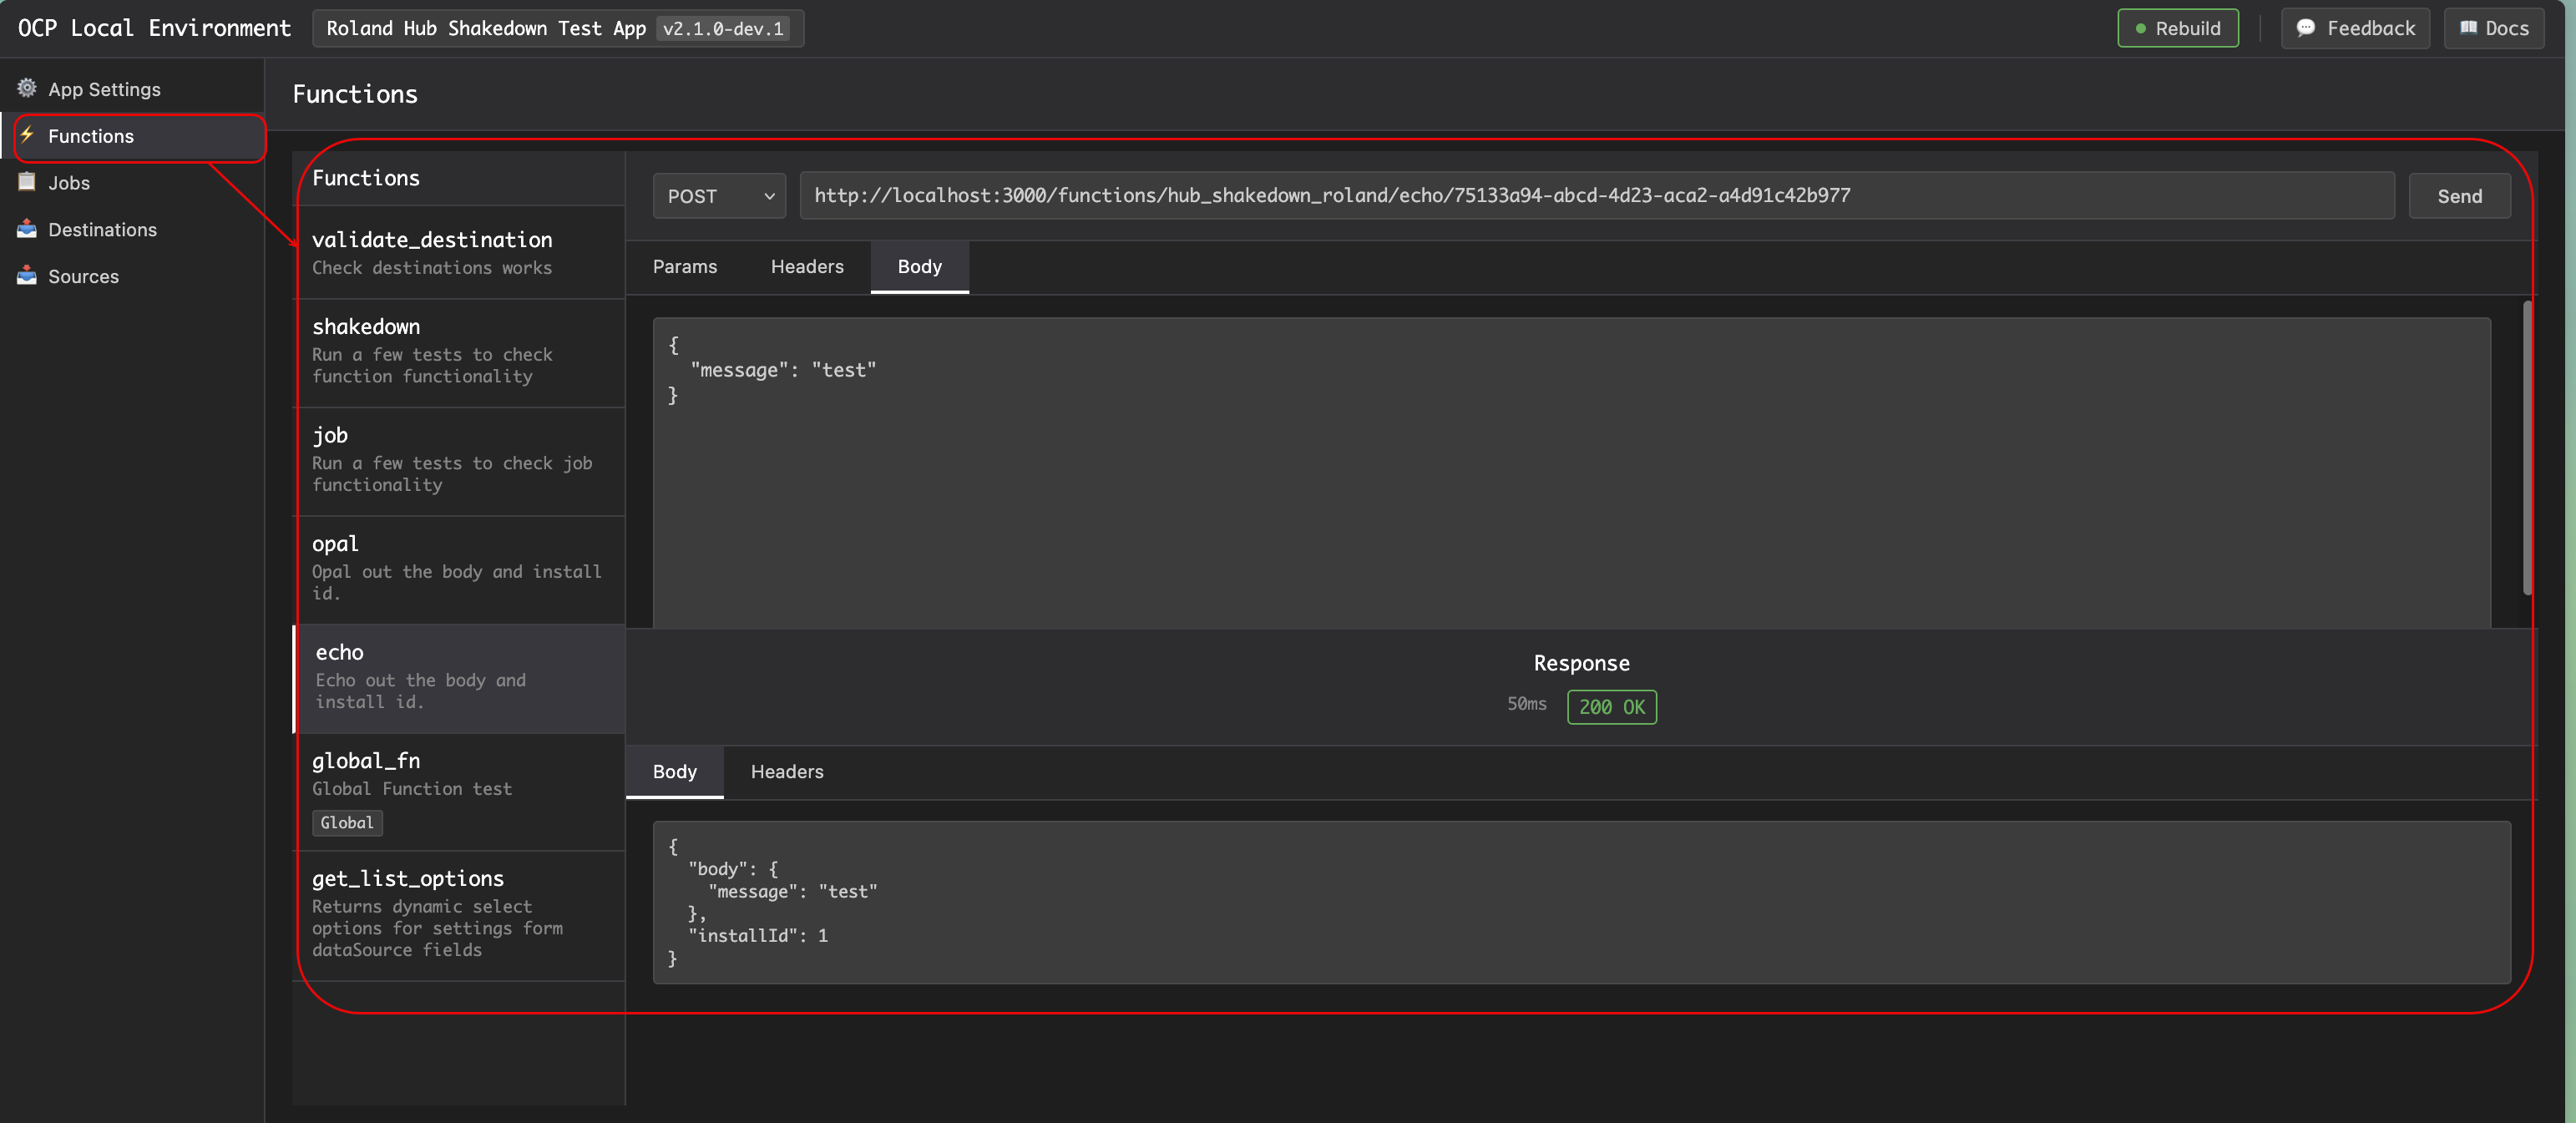Click the Jobs clipboard icon
The width and height of the screenshot is (2576, 1123).
27,182
